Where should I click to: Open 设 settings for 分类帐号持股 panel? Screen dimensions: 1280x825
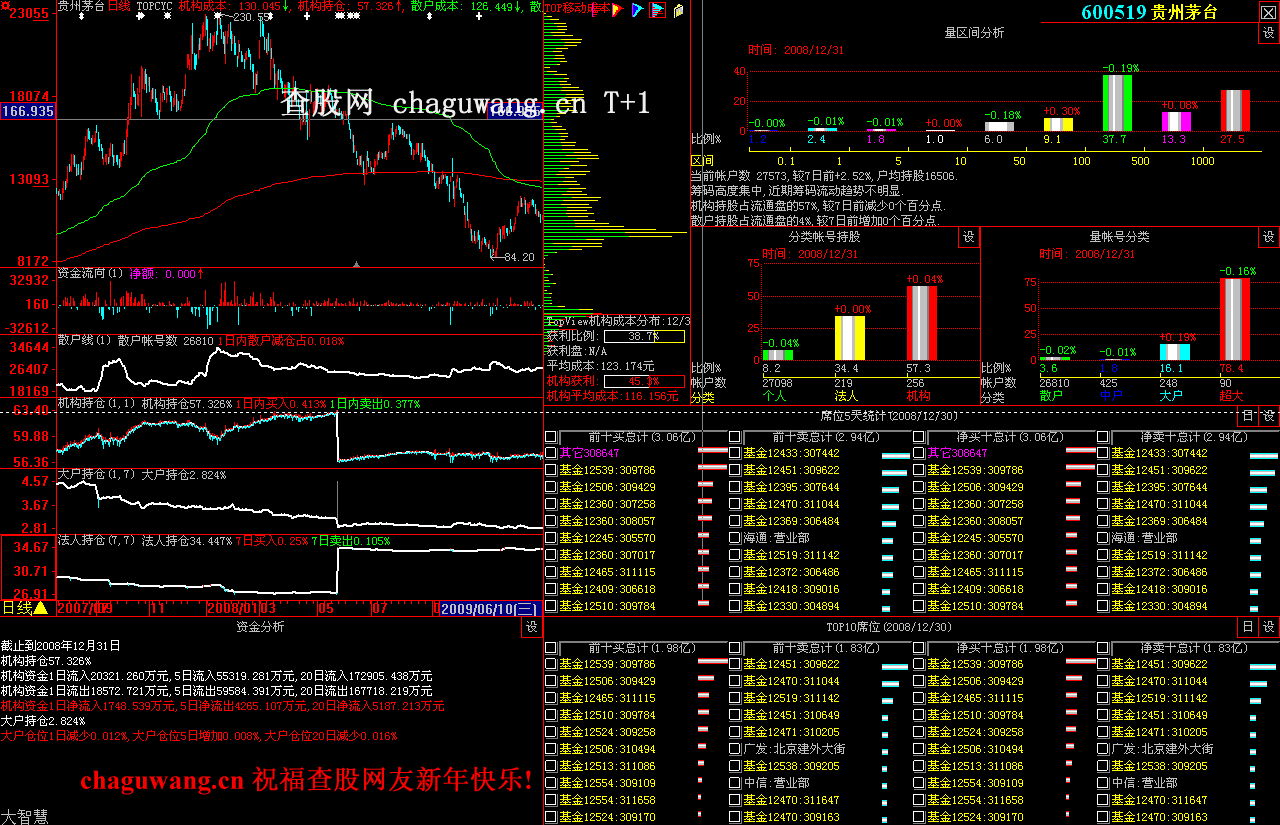click(968, 237)
